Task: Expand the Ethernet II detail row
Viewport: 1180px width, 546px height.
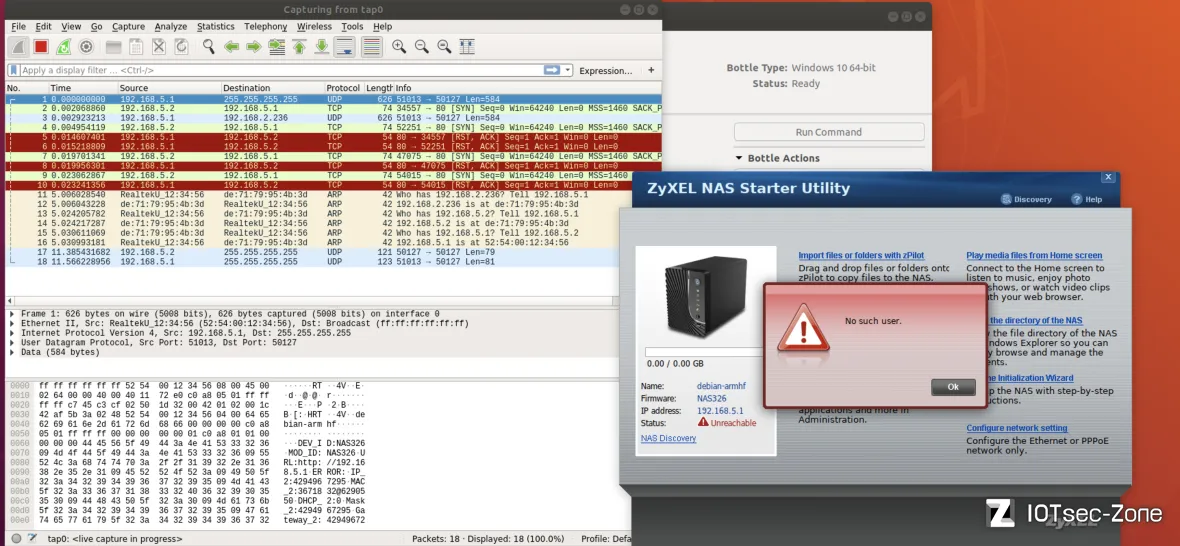Action: pos(11,323)
